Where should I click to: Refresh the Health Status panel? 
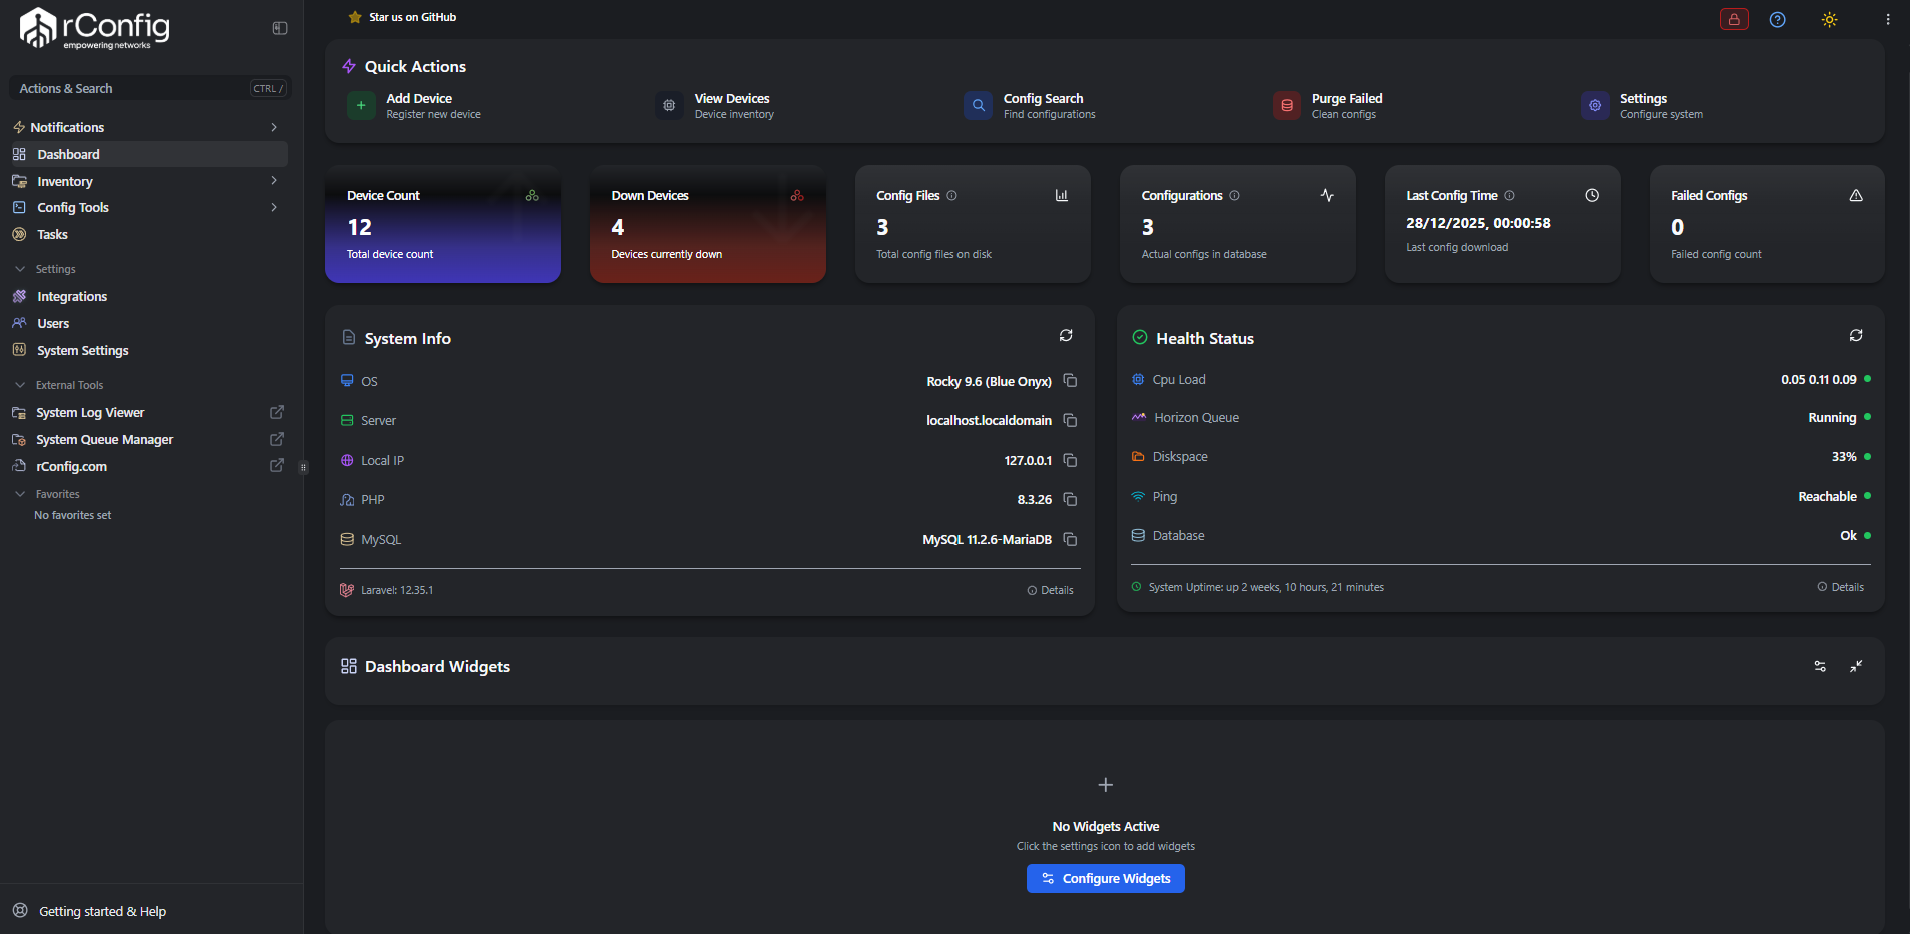[x=1856, y=336]
